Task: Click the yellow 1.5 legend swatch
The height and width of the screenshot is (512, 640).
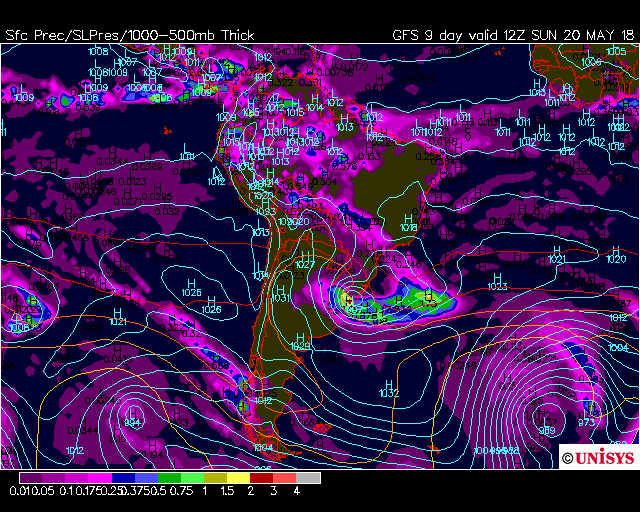Action: click(x=239, y=478)
